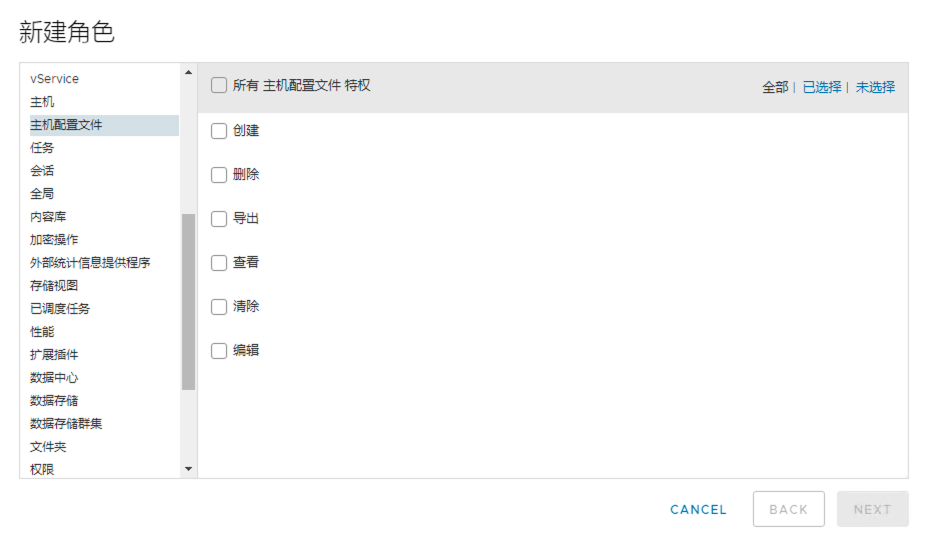Toggle the 导出 privilege checkbox
925x544 pixels.
[219, 219]
